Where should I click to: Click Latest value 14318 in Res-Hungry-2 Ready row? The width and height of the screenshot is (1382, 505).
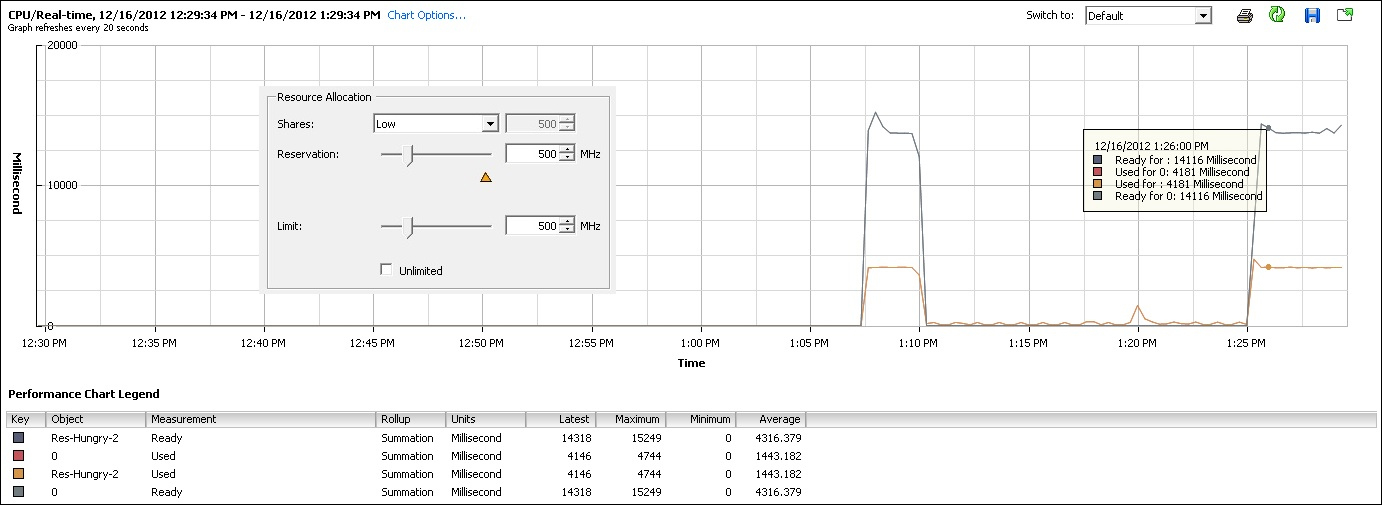tap(575, 438)
